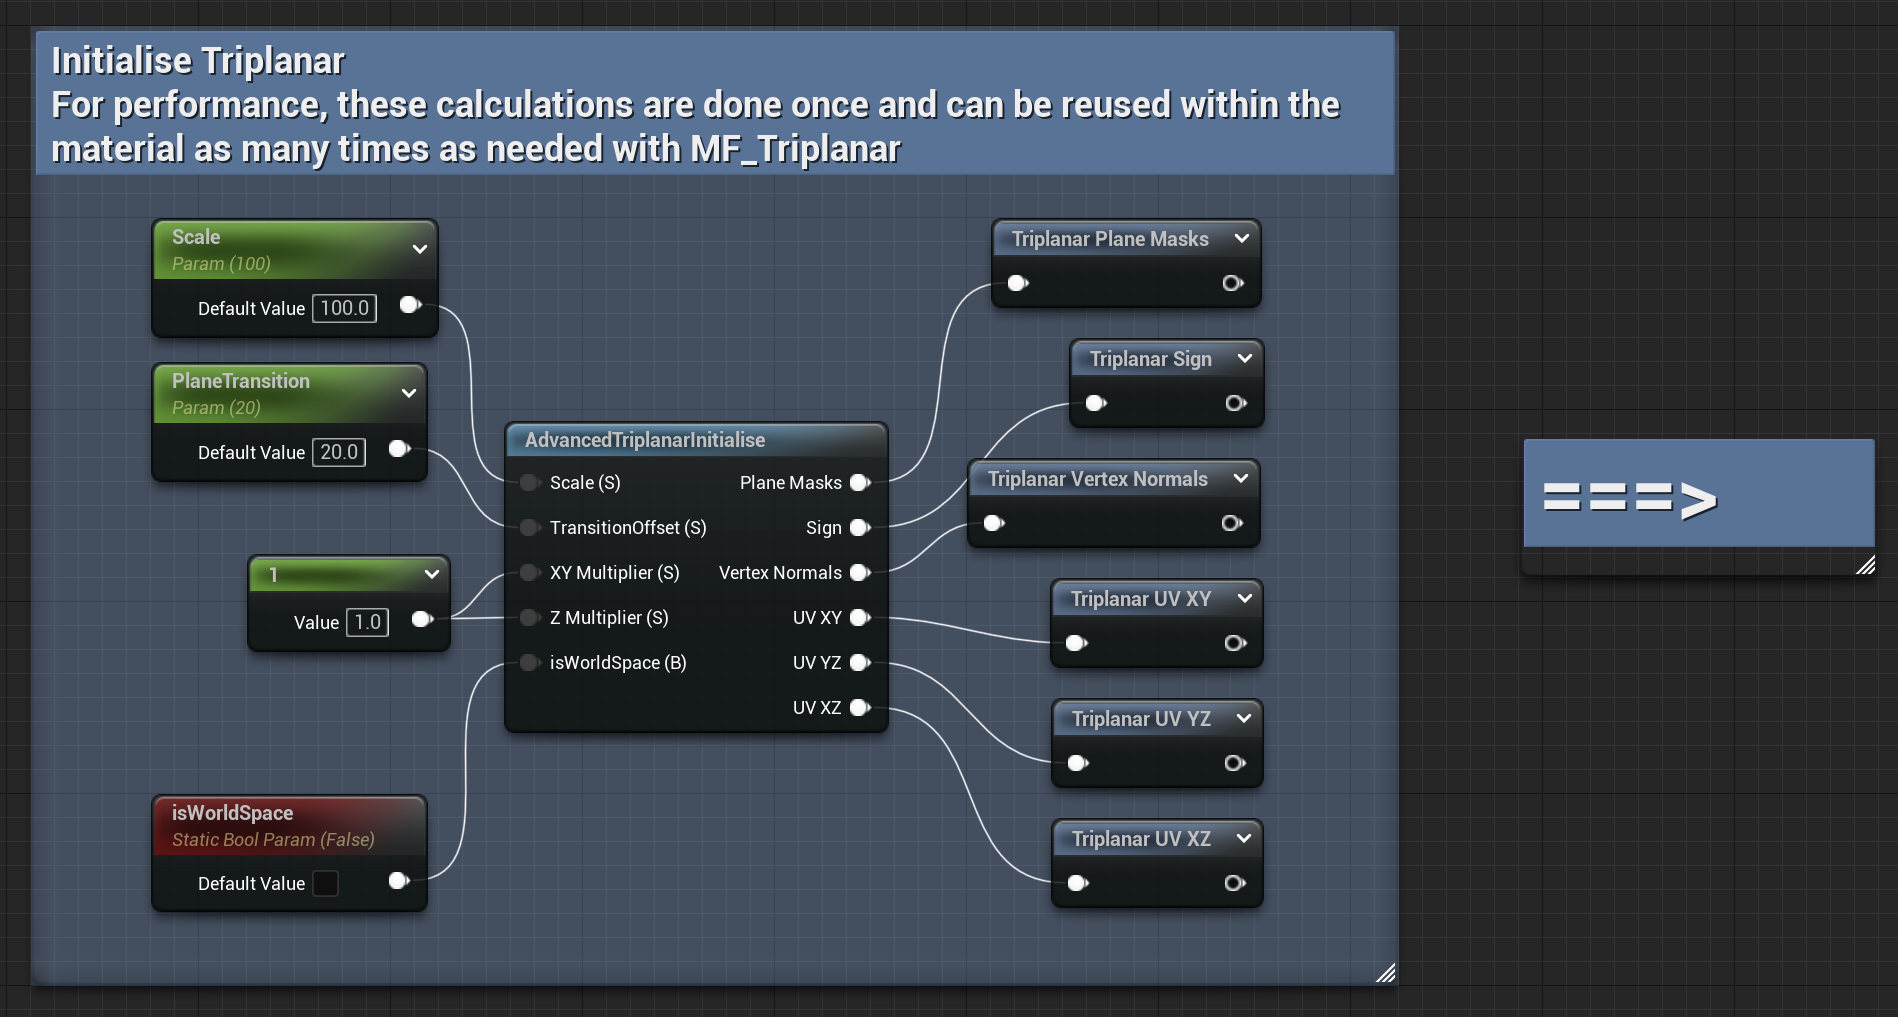Click the Scale (S) input pin

[x=529, y=483]
